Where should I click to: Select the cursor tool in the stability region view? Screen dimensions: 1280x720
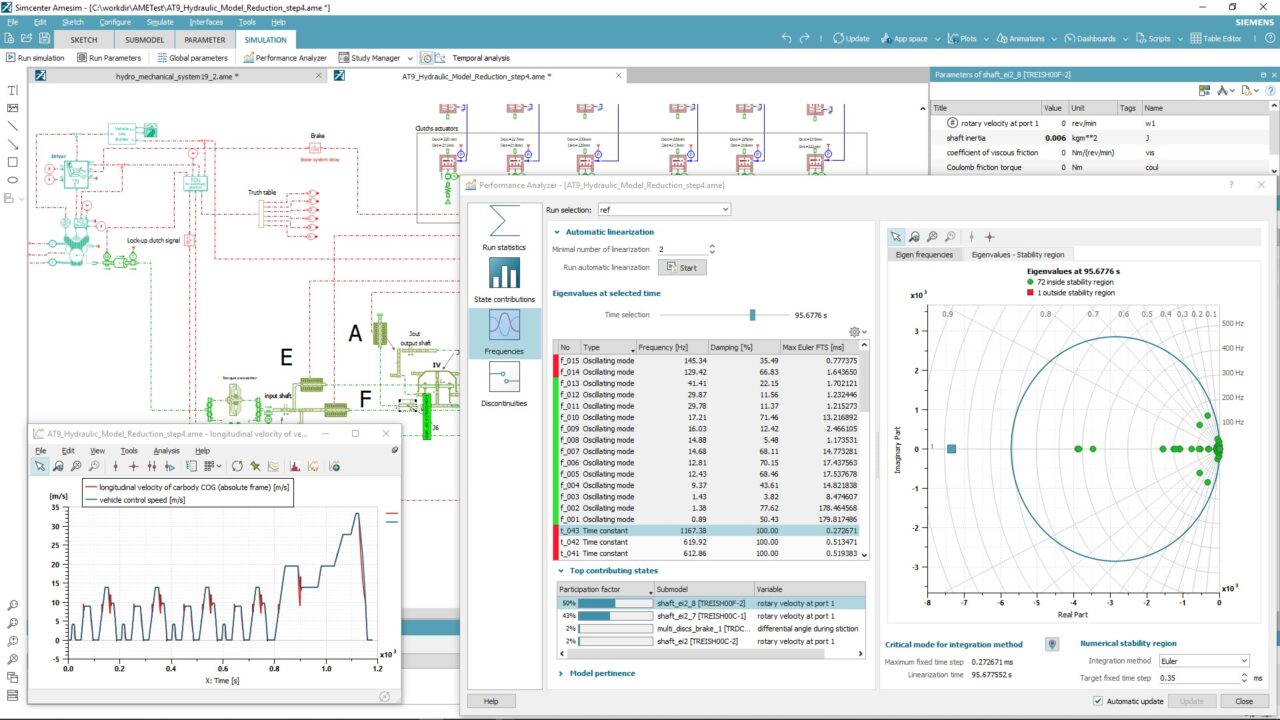point(897,236)
